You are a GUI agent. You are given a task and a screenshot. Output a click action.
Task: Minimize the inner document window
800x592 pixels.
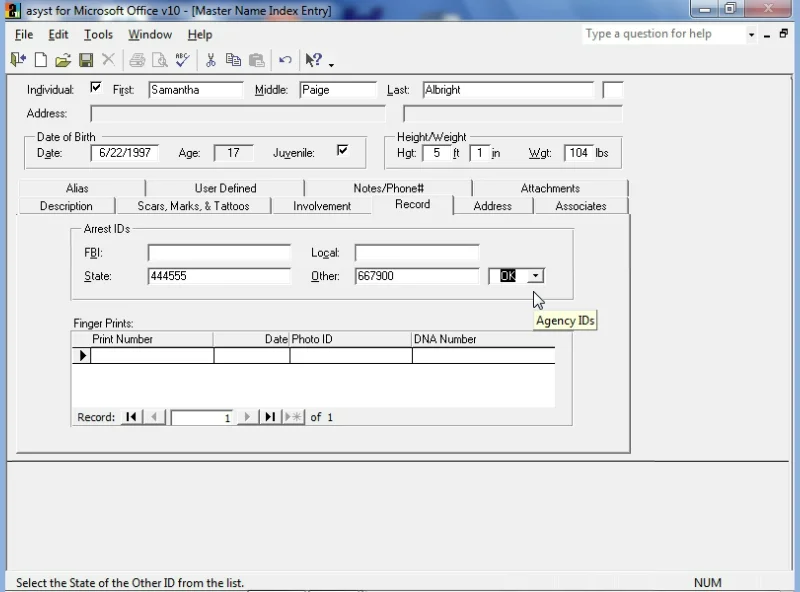(x=767, y=36)
